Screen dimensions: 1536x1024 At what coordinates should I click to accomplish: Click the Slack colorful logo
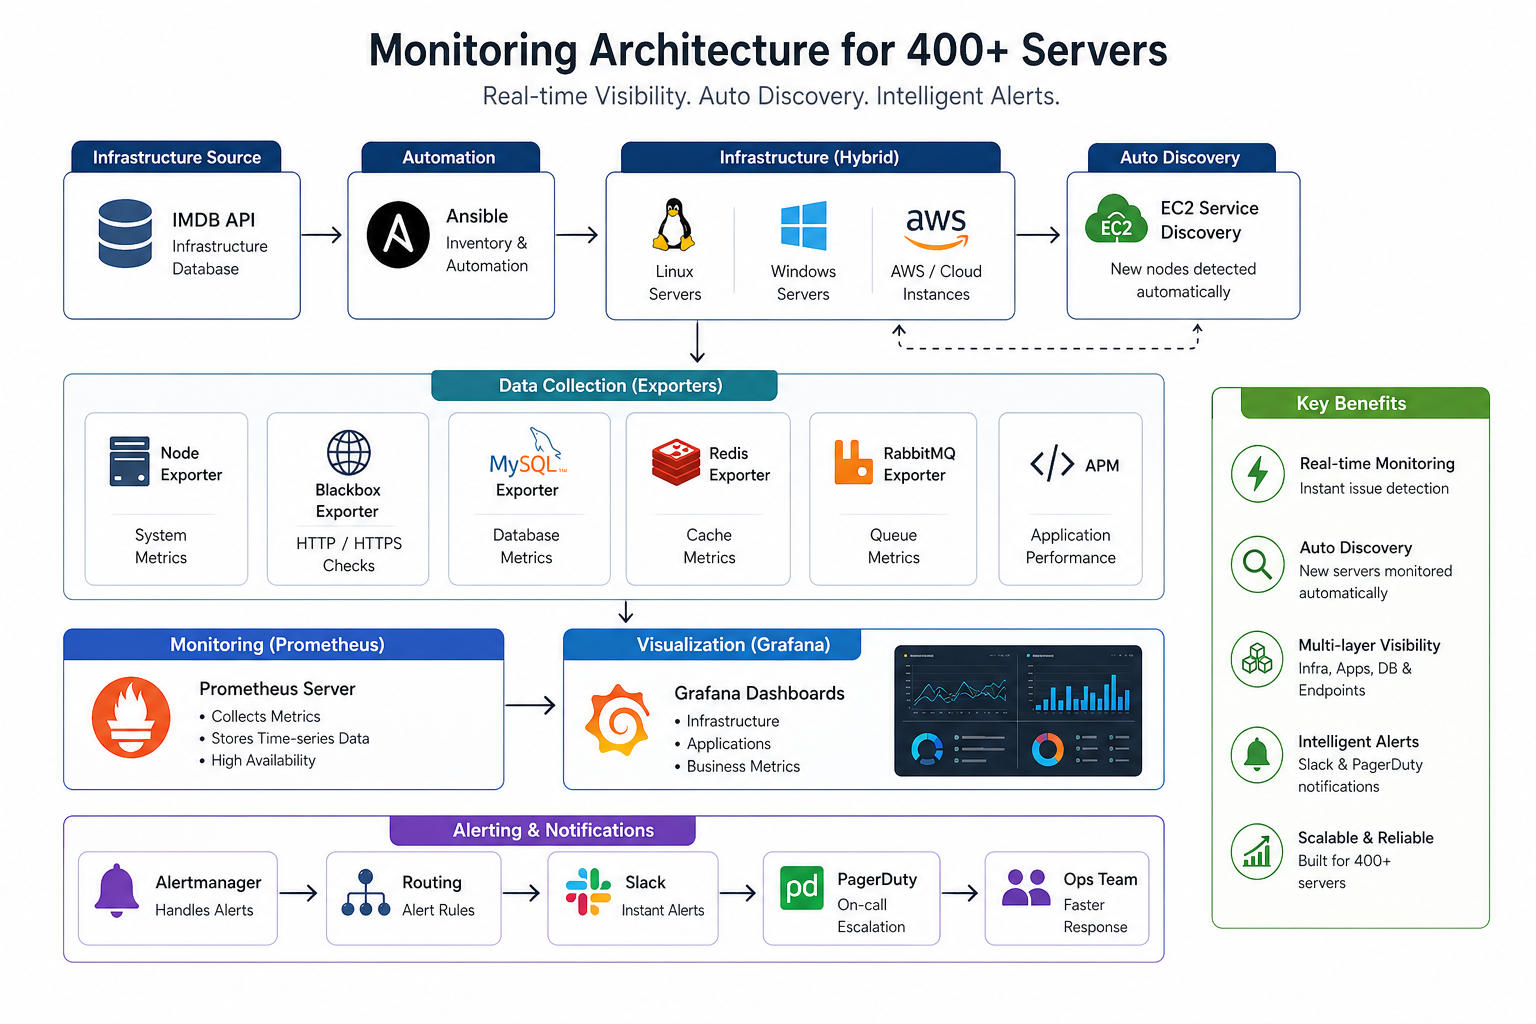pyautogui.click(x=588, y=892)
